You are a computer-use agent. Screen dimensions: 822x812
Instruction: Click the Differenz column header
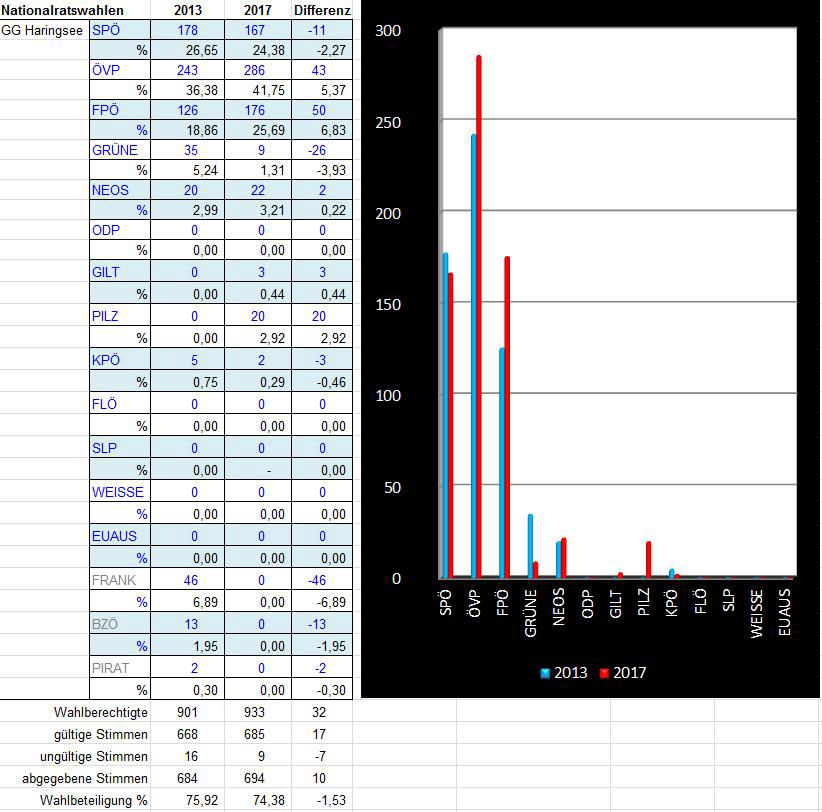pos(322,9)
